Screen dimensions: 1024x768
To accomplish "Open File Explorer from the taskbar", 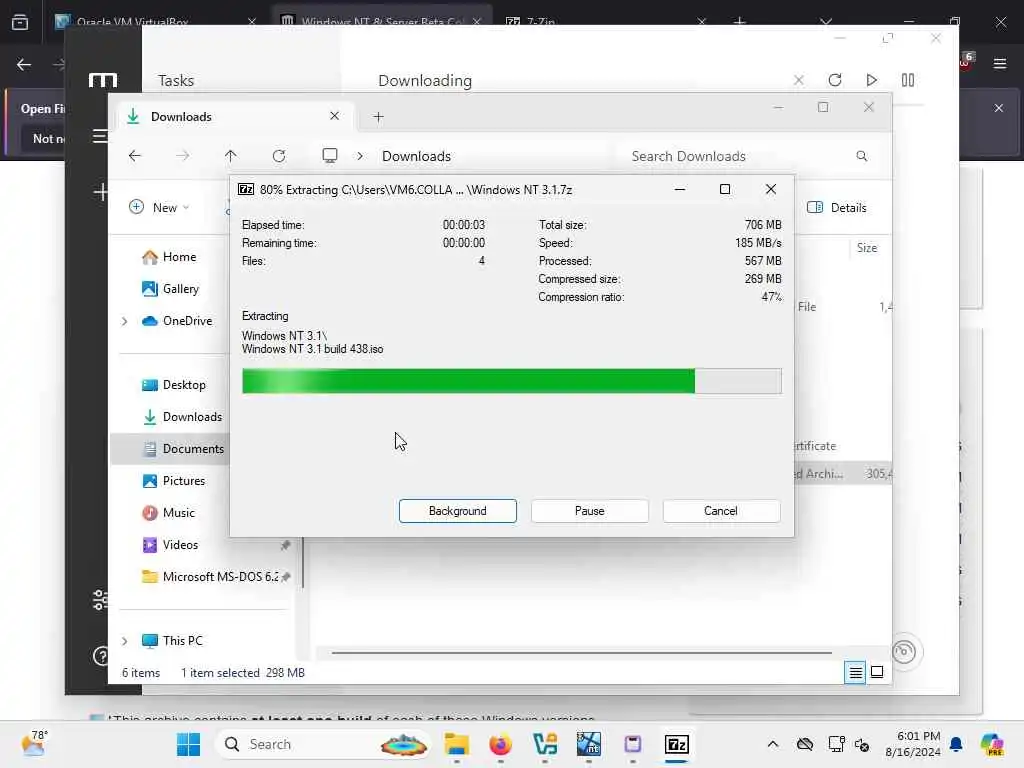I will 456,744.
